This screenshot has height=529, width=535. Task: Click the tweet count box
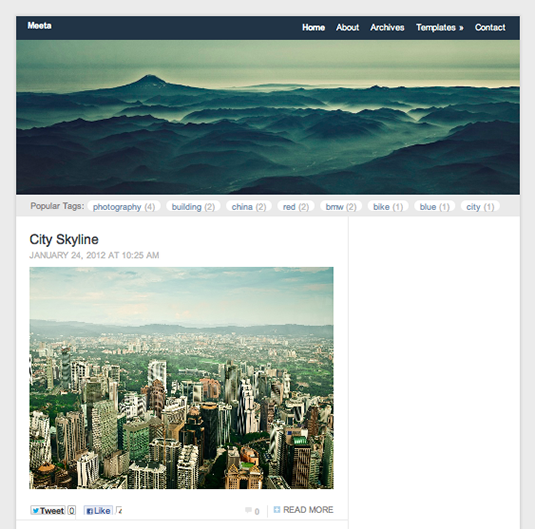point(72,511)
